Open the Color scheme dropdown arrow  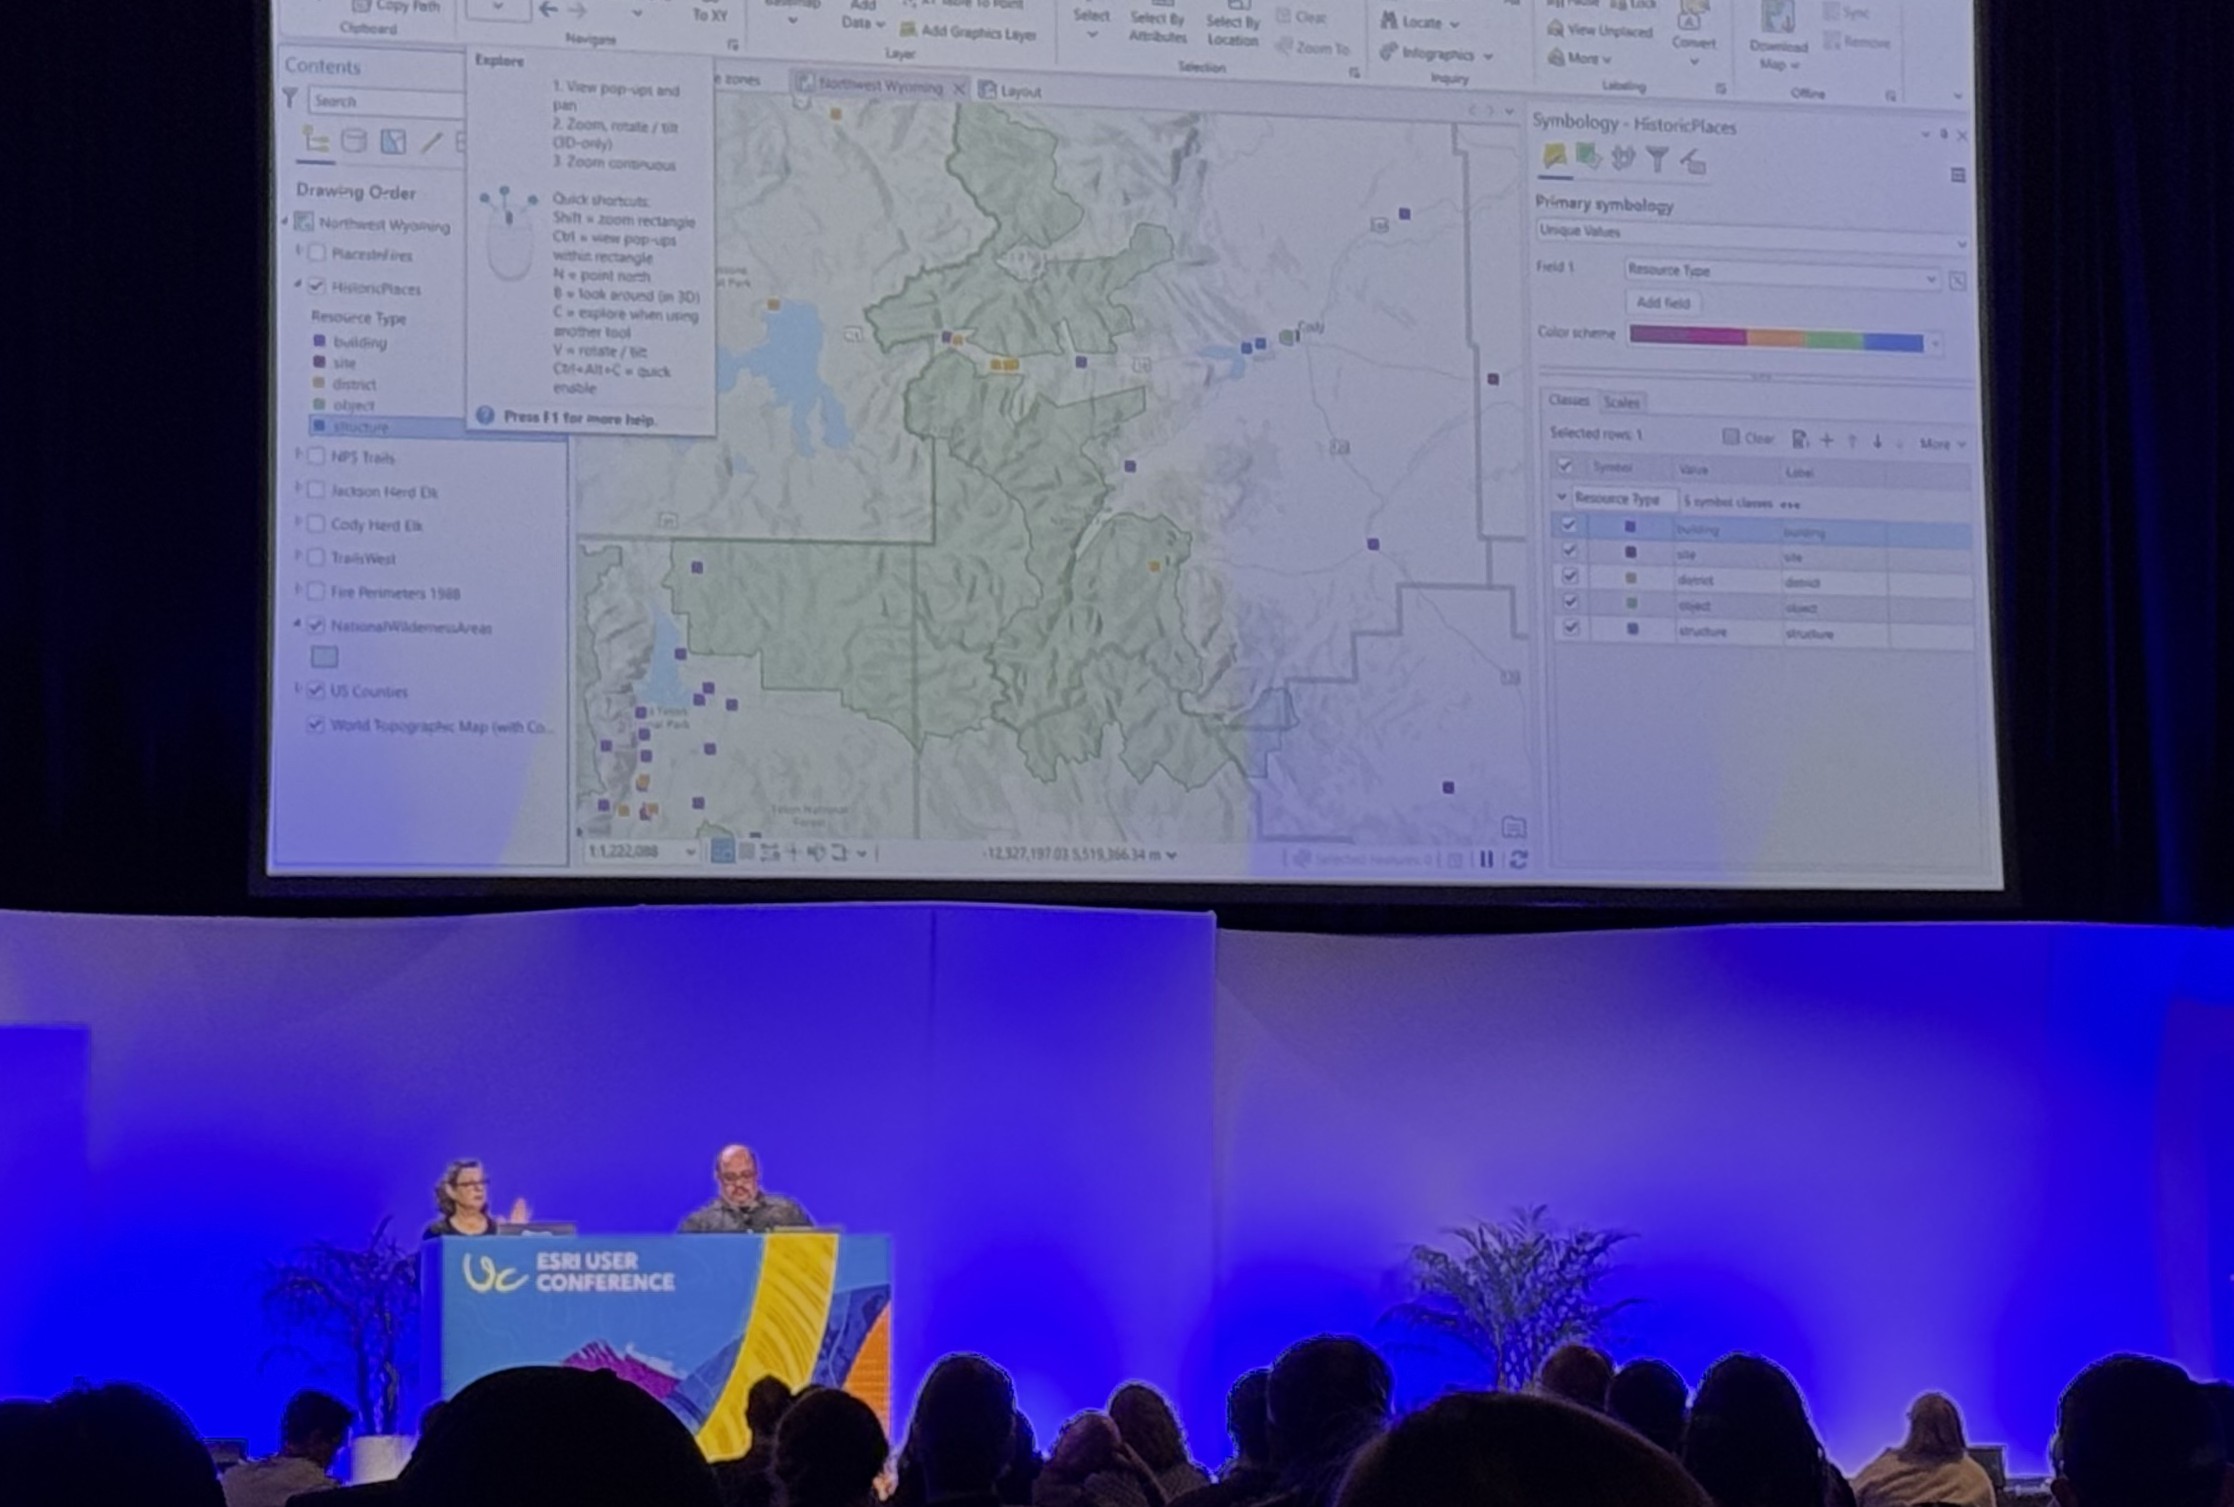pos(1935,343)
